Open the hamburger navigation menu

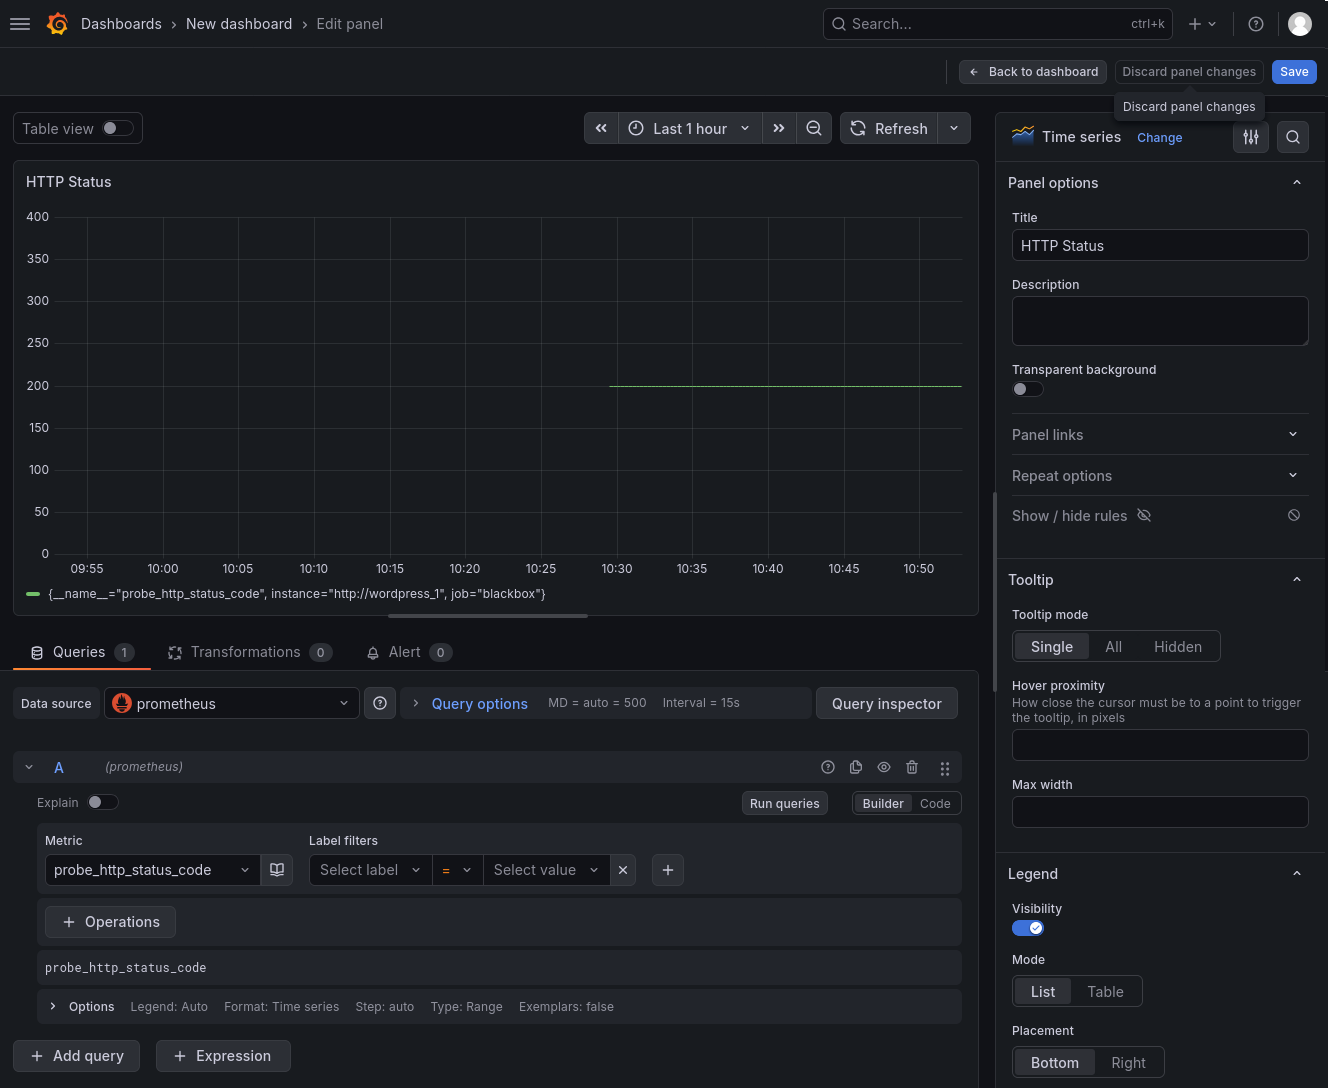(20, 24)
